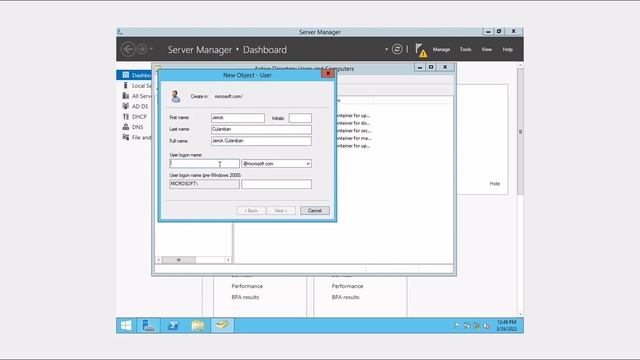Open DNS in the sidebar
Image resolution: width=640 pixels, height=360 pixels.
[x=133, y=127]
